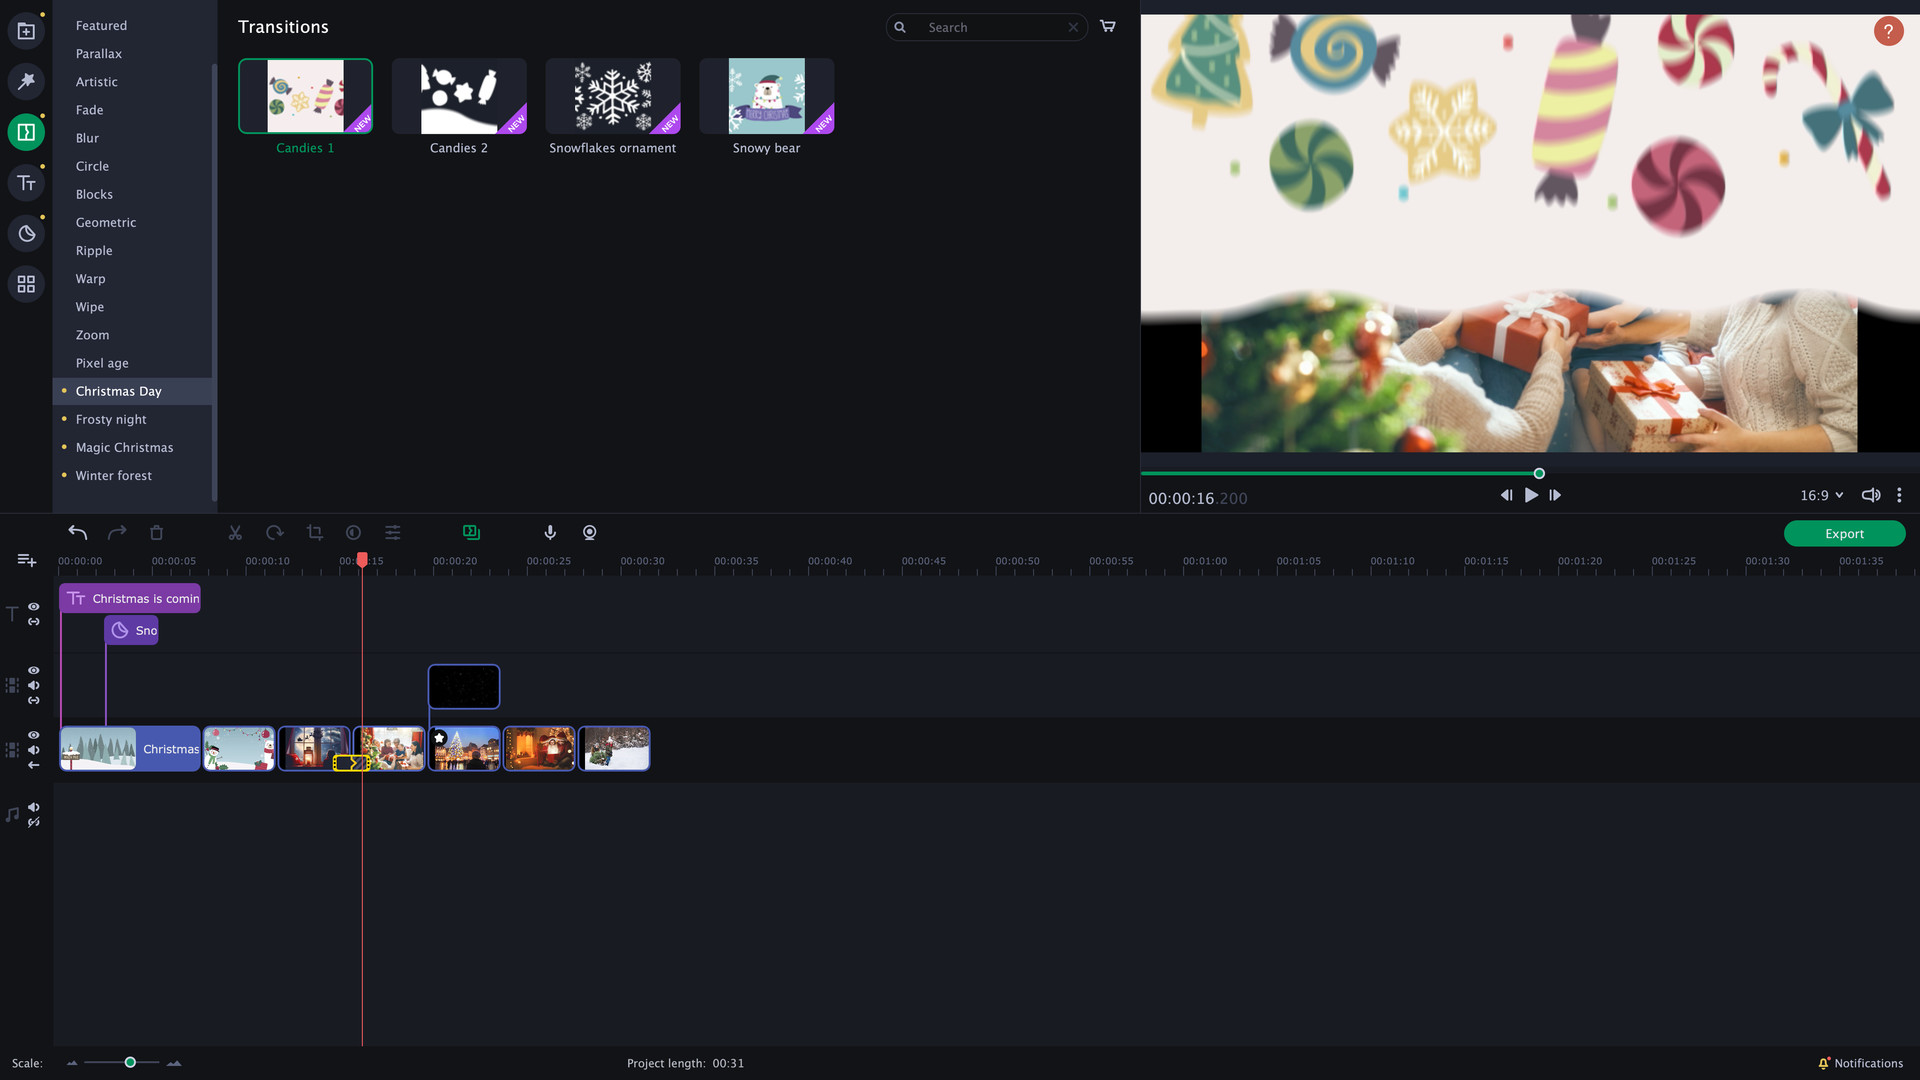Open the 16:9 aspect ratio dropdown
This screenshot has height=1080, width=1920.
[x=1820, y=495]
